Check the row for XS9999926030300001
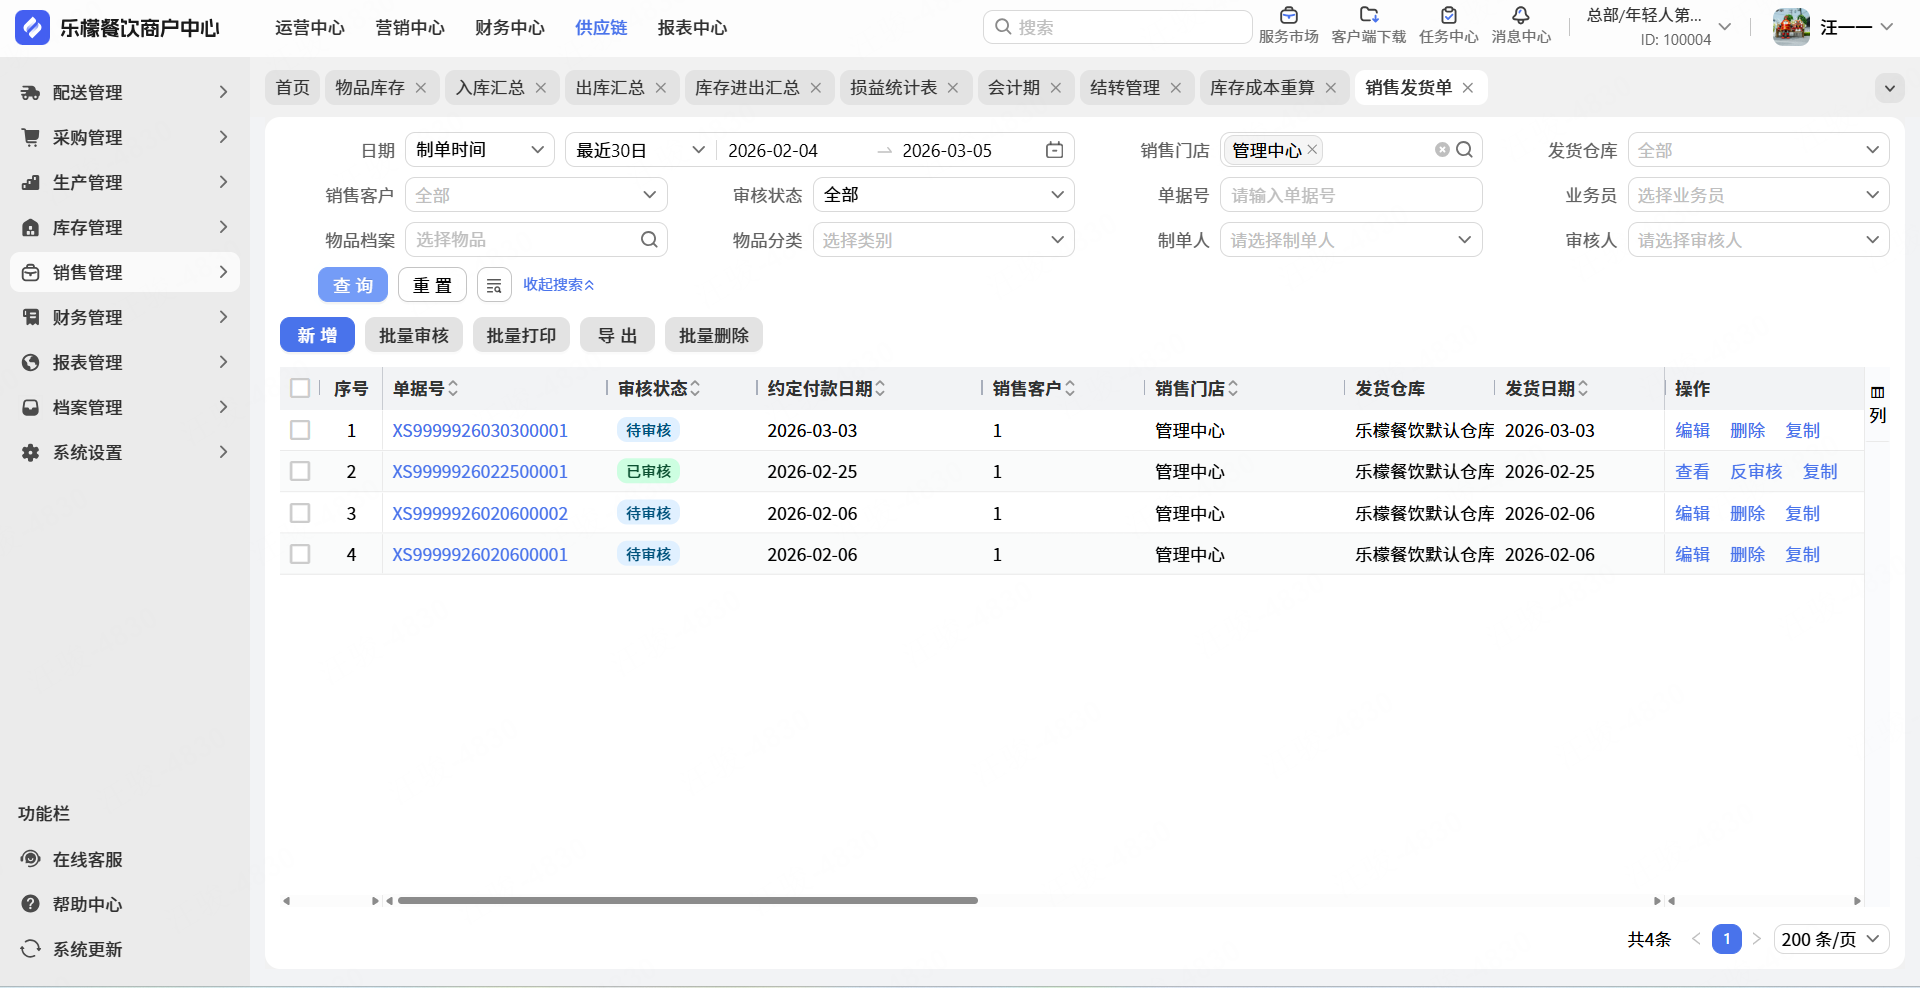 pos(300,431)
